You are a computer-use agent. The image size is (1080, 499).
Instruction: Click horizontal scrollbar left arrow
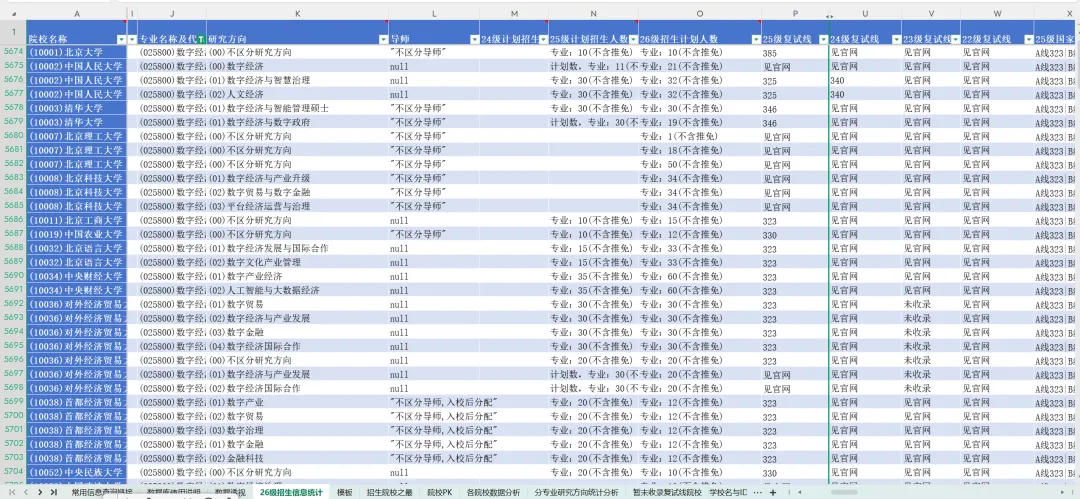point(799,492)
